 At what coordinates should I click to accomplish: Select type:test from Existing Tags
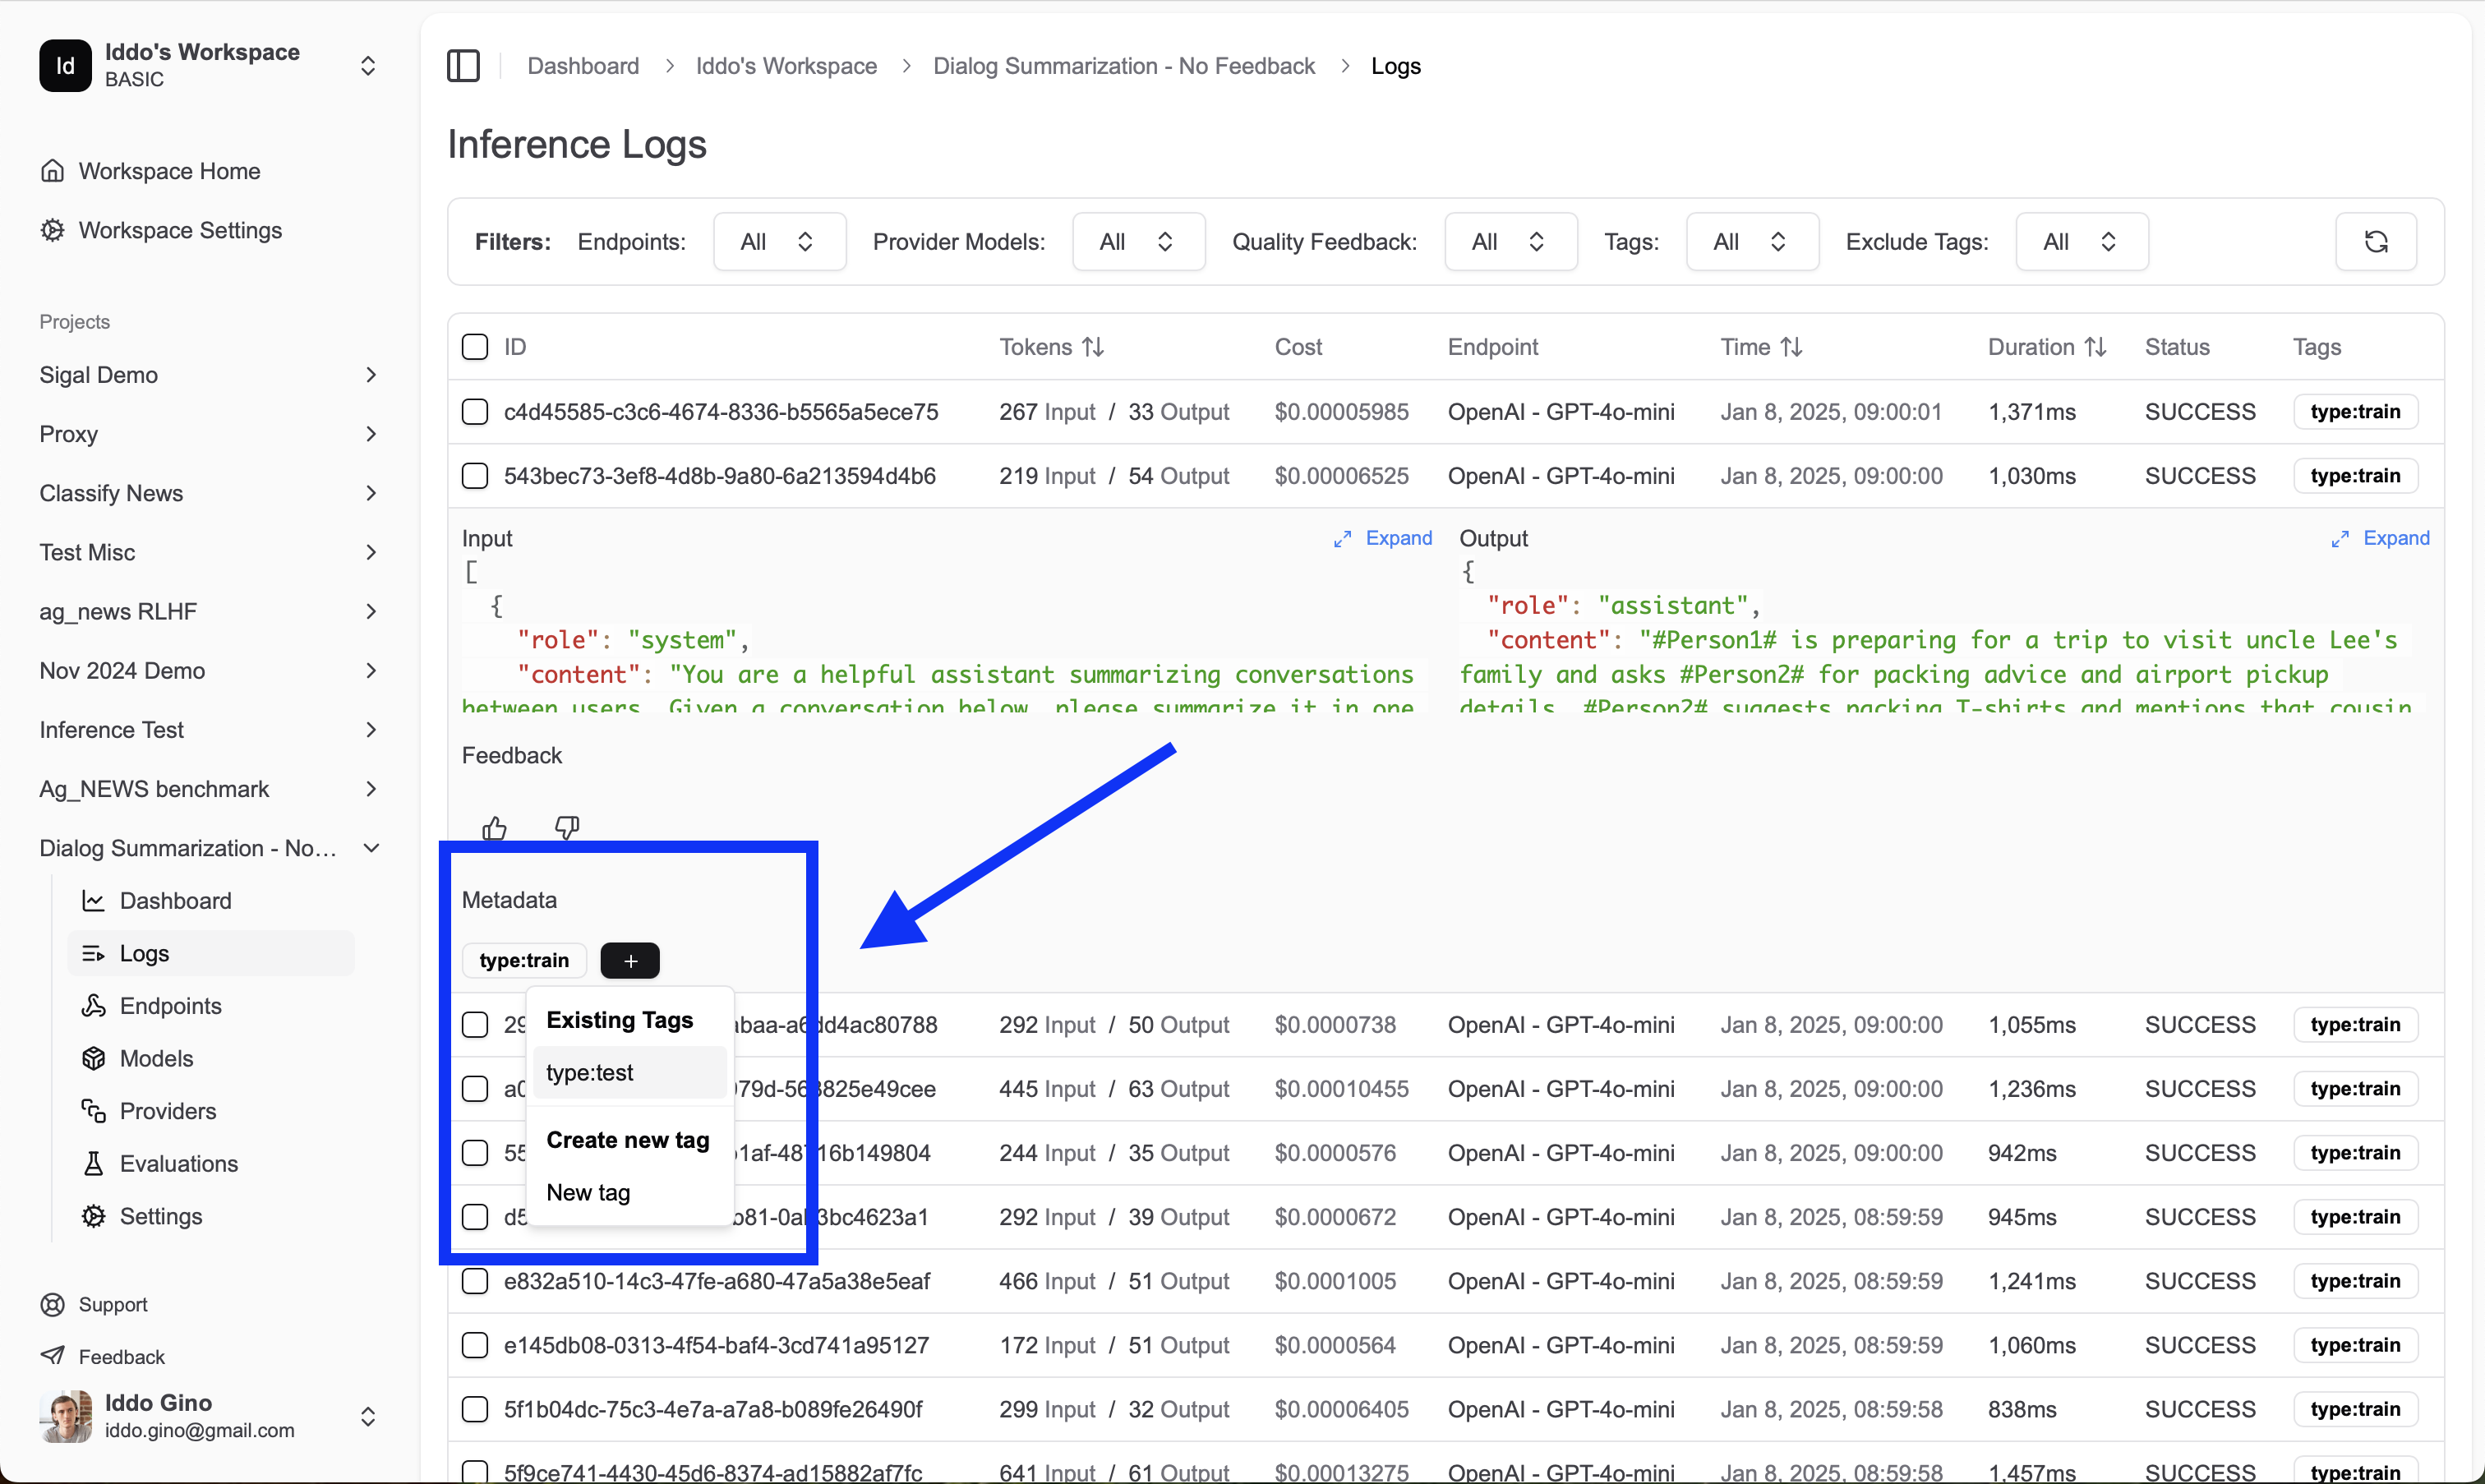[x=590, y=1072]
